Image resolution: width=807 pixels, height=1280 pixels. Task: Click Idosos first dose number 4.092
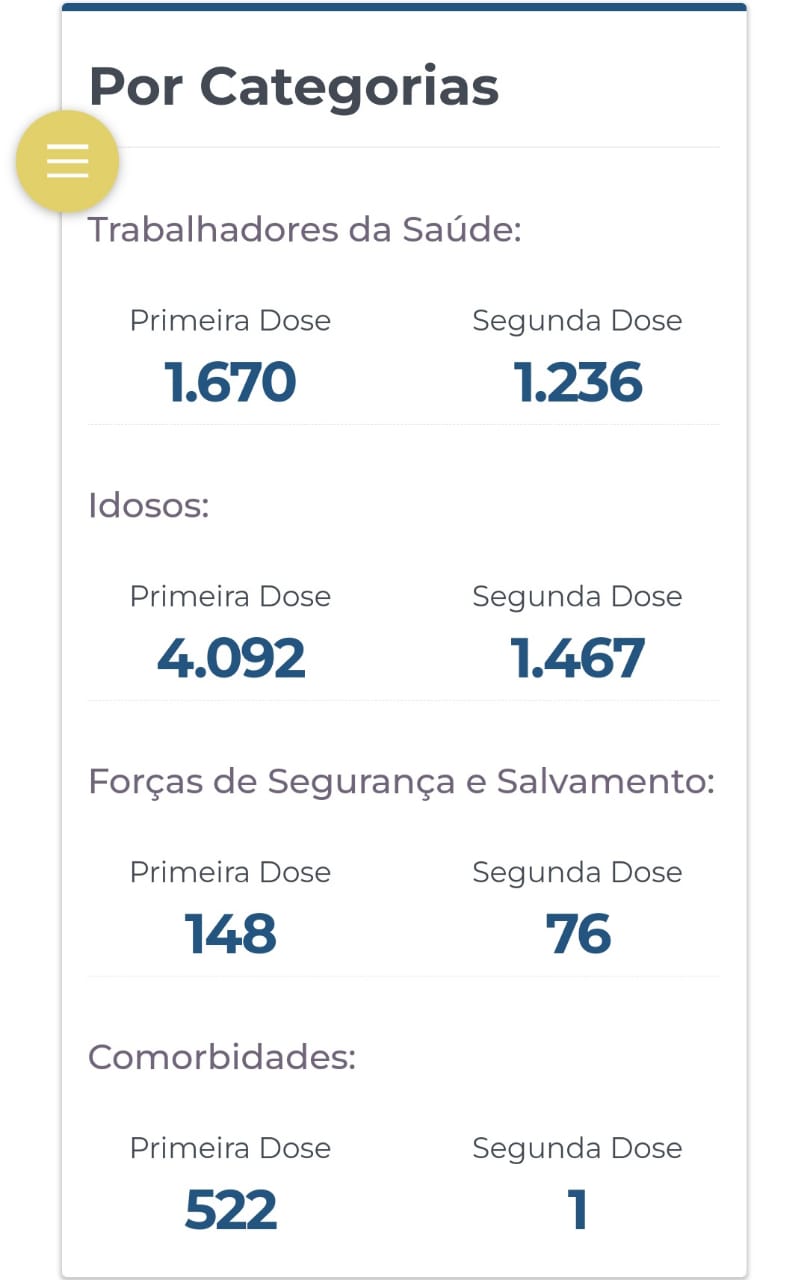pyautogui.click(x=230, y=658)
